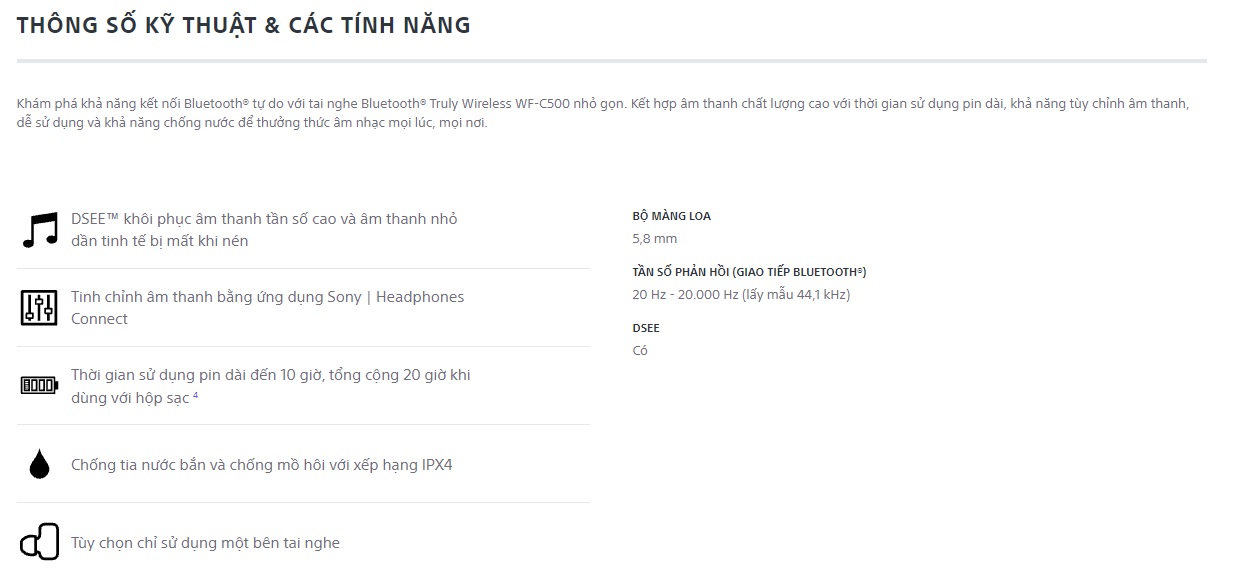Screen dimensions: 1235x580
Task: Click the THÔNG SỐ KỸ THUẬT heading
Action: pyautogui.click(x=243, y=26)
